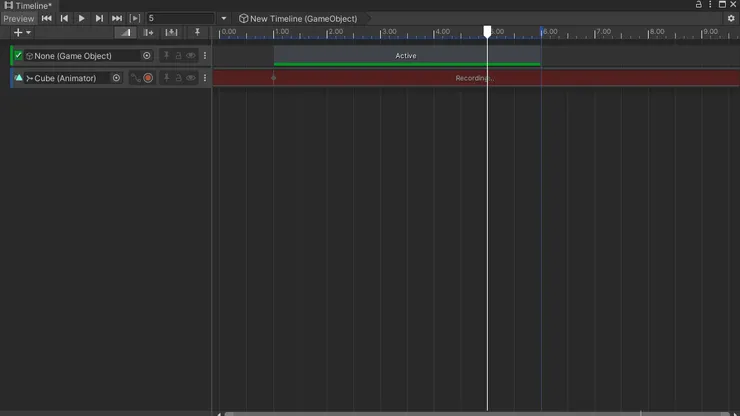Click the timeline end marker at 6.00
The width and height of the screenshot is (740, 416).
[542, 32]
